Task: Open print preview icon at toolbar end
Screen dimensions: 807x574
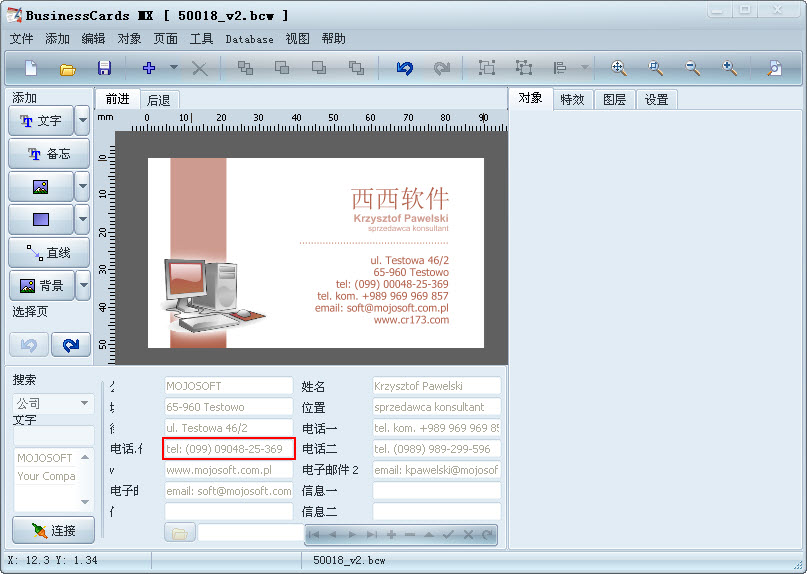Action: click(774, 68)
